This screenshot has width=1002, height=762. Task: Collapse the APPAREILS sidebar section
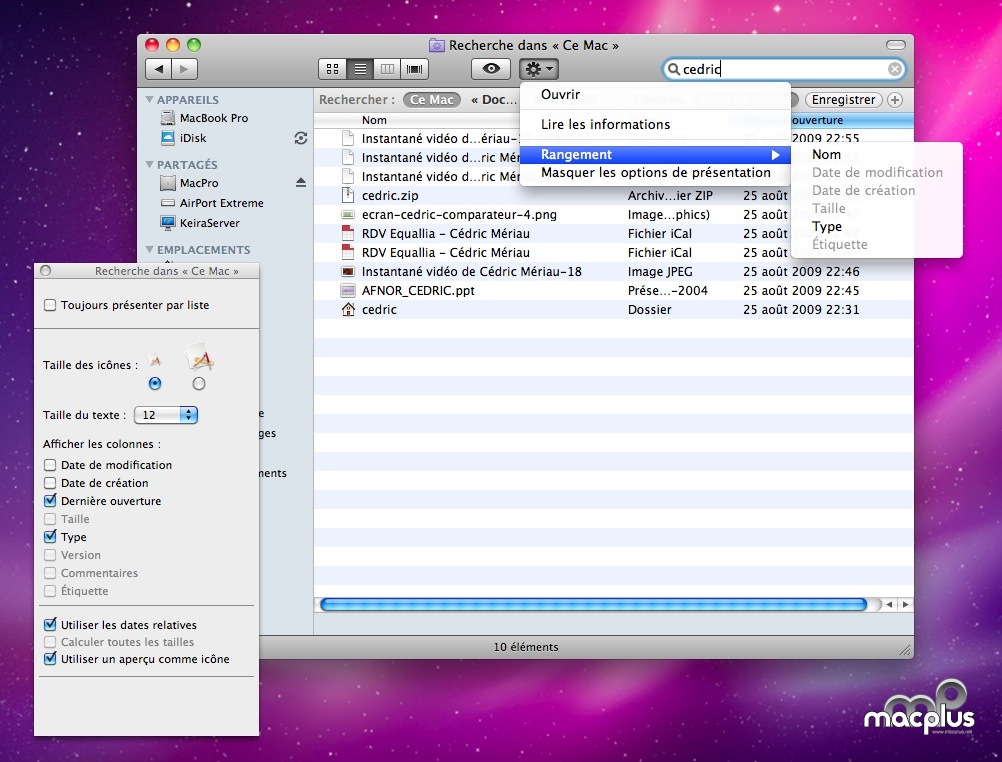coord(150,100)
